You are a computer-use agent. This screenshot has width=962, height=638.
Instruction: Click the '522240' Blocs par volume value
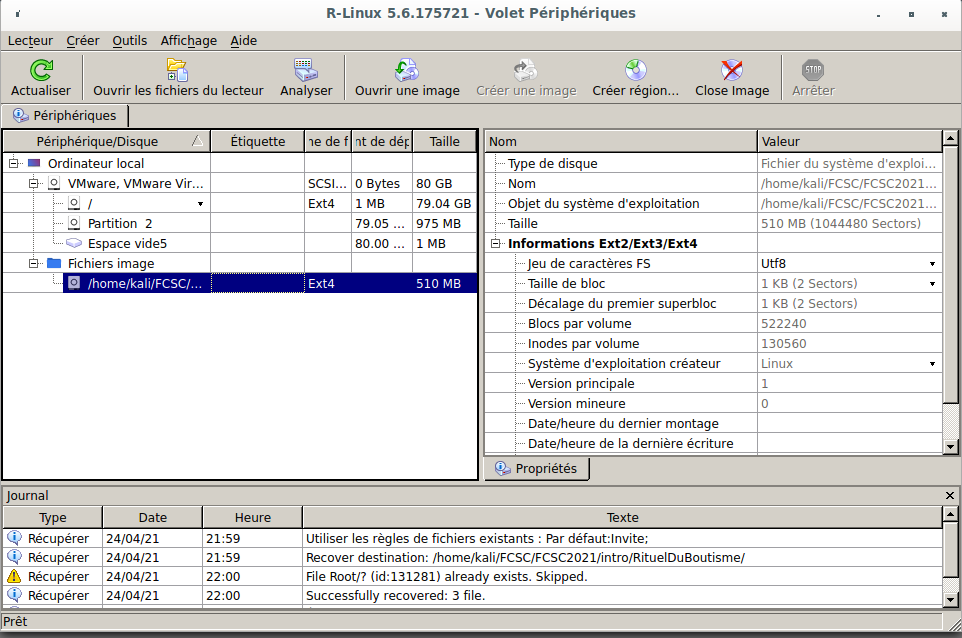[x=783, y=324]
